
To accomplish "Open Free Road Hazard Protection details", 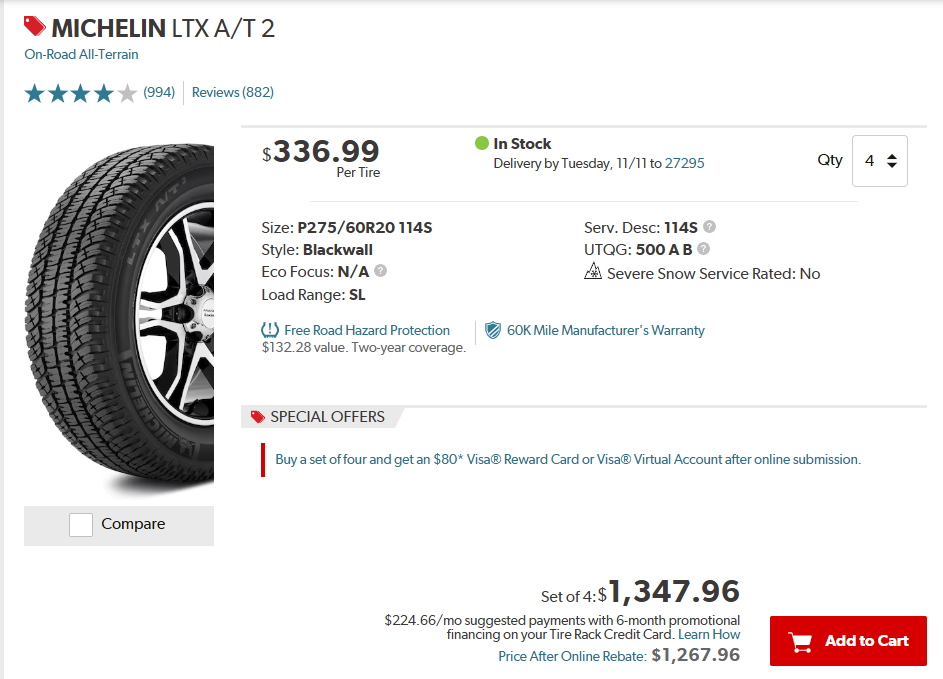I will [x=367, y=330].
